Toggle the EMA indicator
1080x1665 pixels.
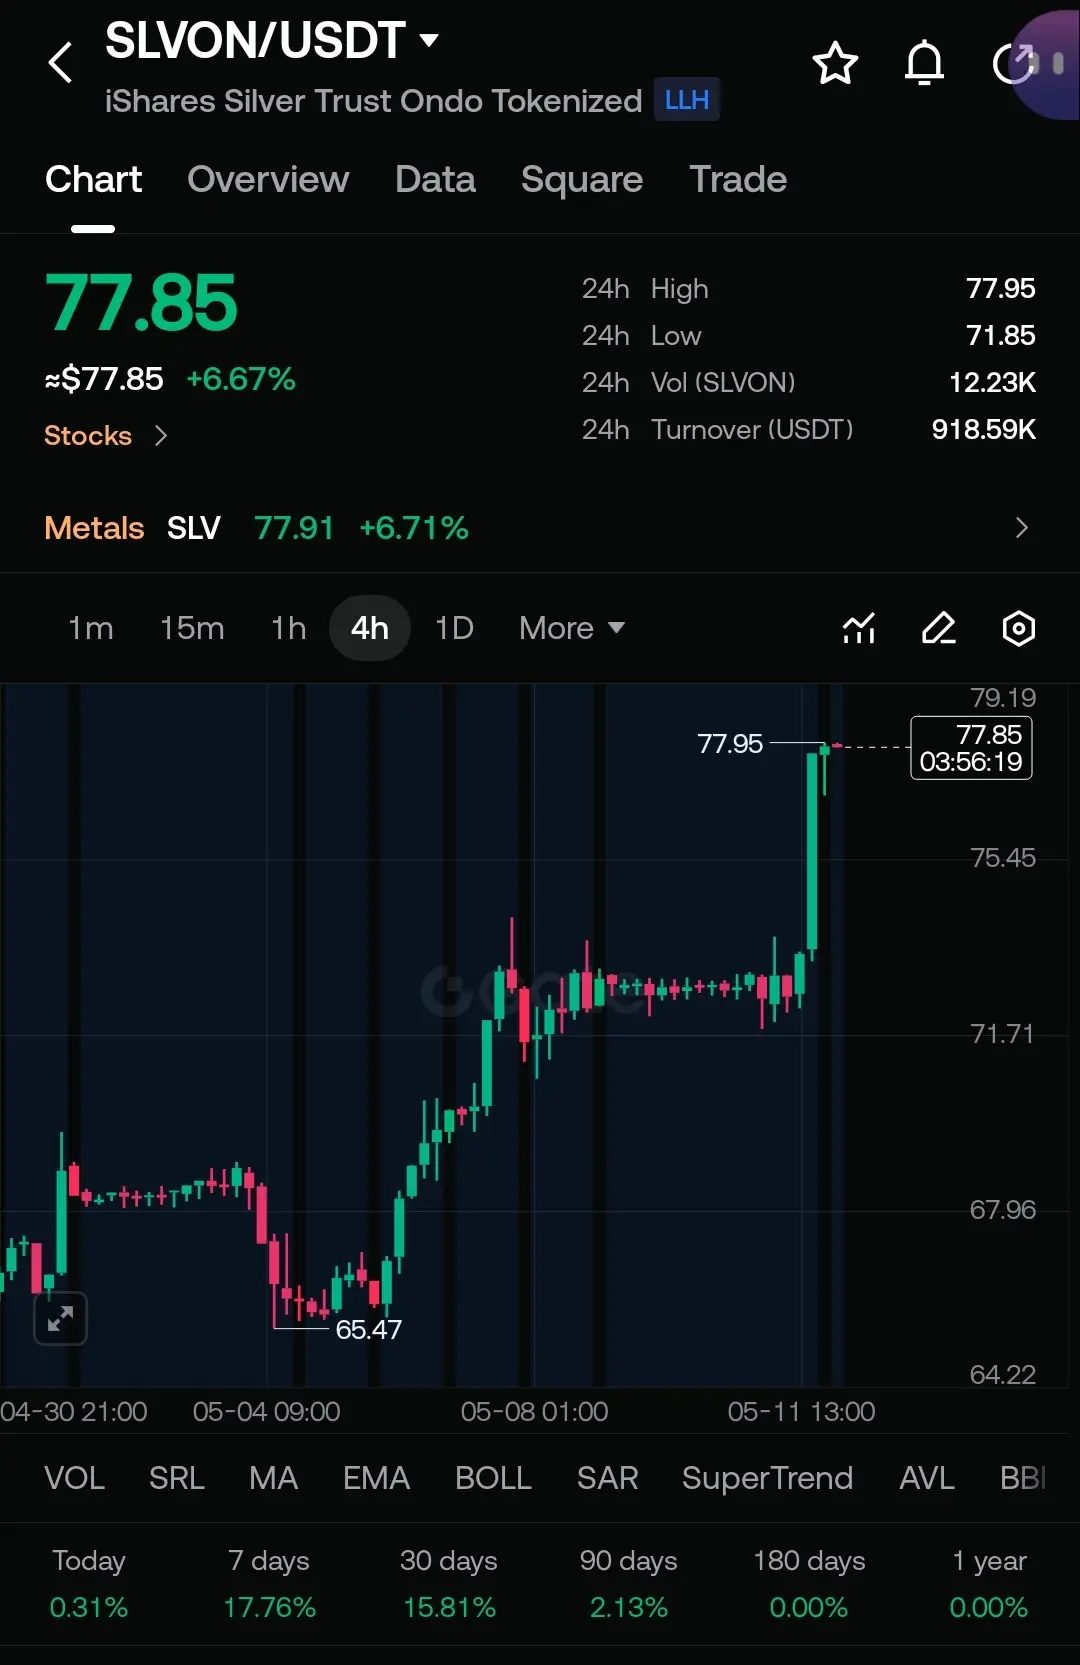pos(376,1478)
